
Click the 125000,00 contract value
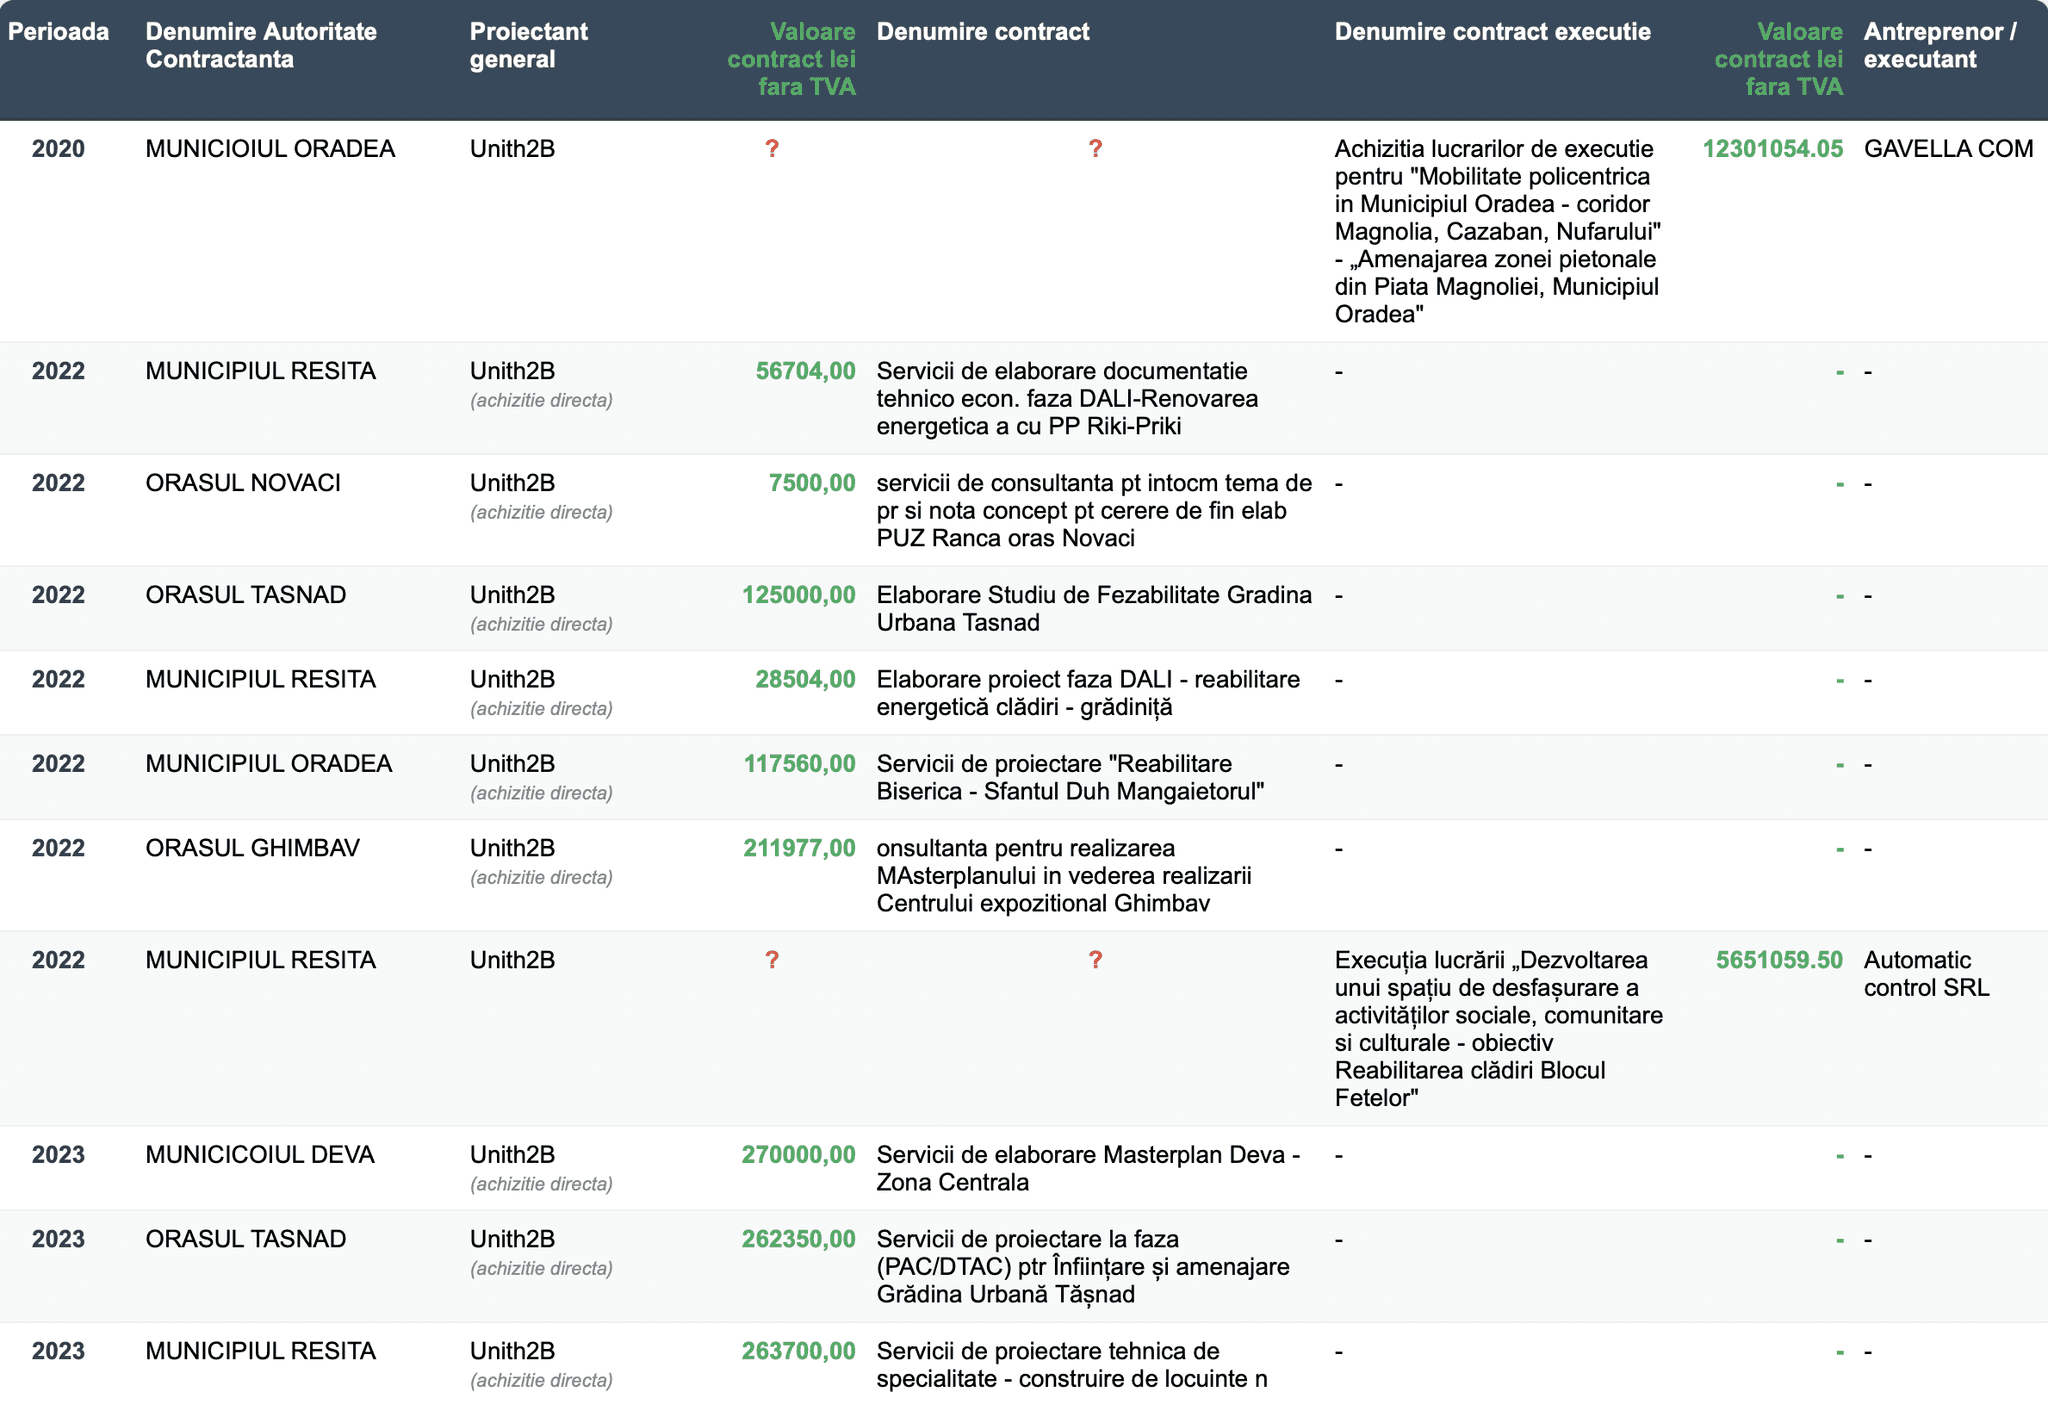tap(798, 595)
